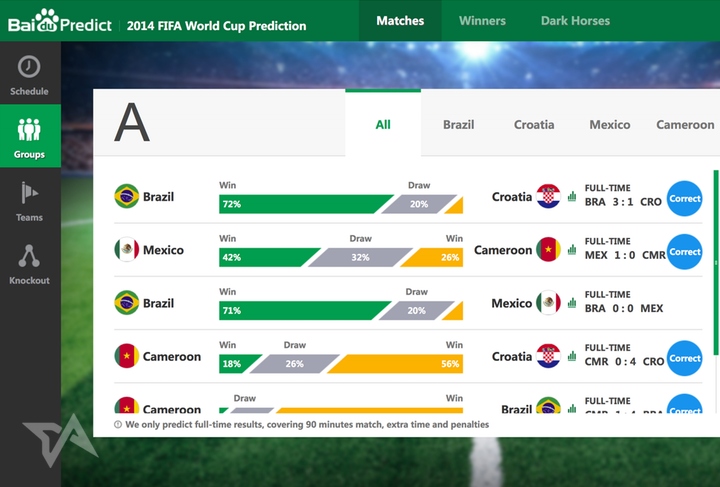
Task: Select the Groups people icon
Action: [29, 129]
